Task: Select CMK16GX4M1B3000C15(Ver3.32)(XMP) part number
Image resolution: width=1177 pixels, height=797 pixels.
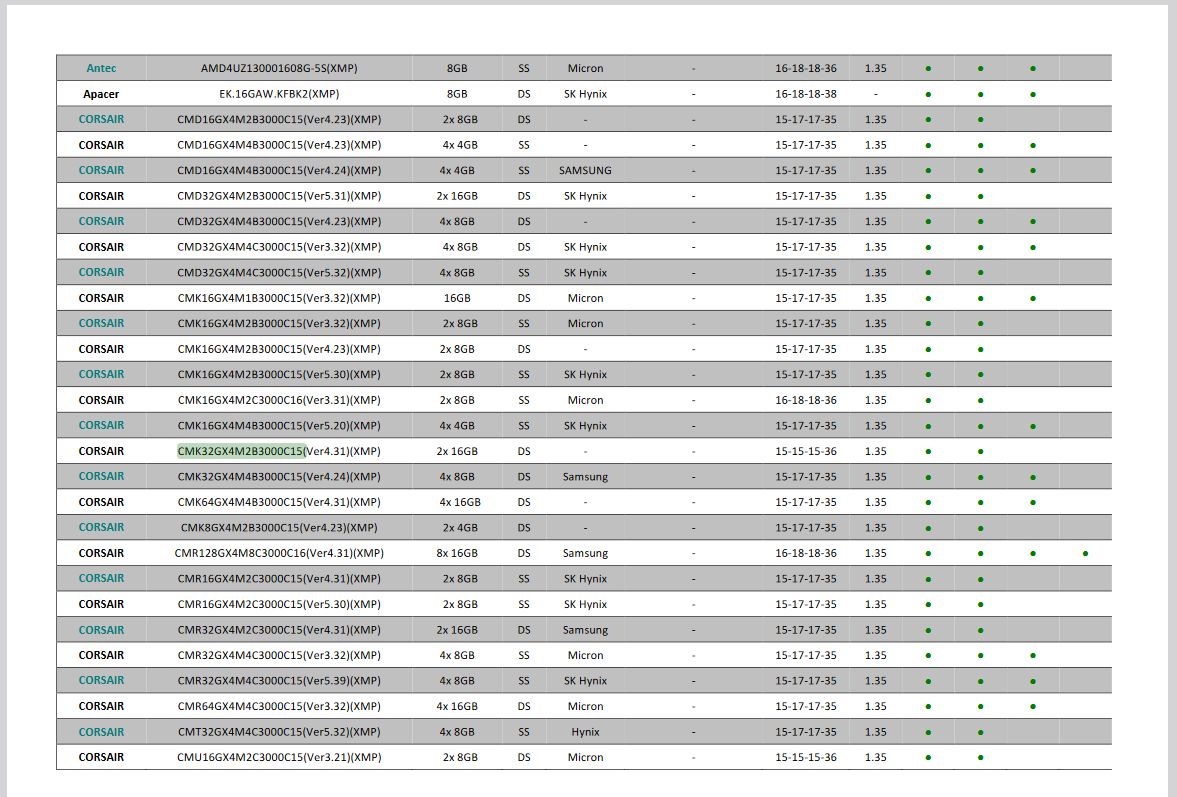Action: click(x=279, y=298)
